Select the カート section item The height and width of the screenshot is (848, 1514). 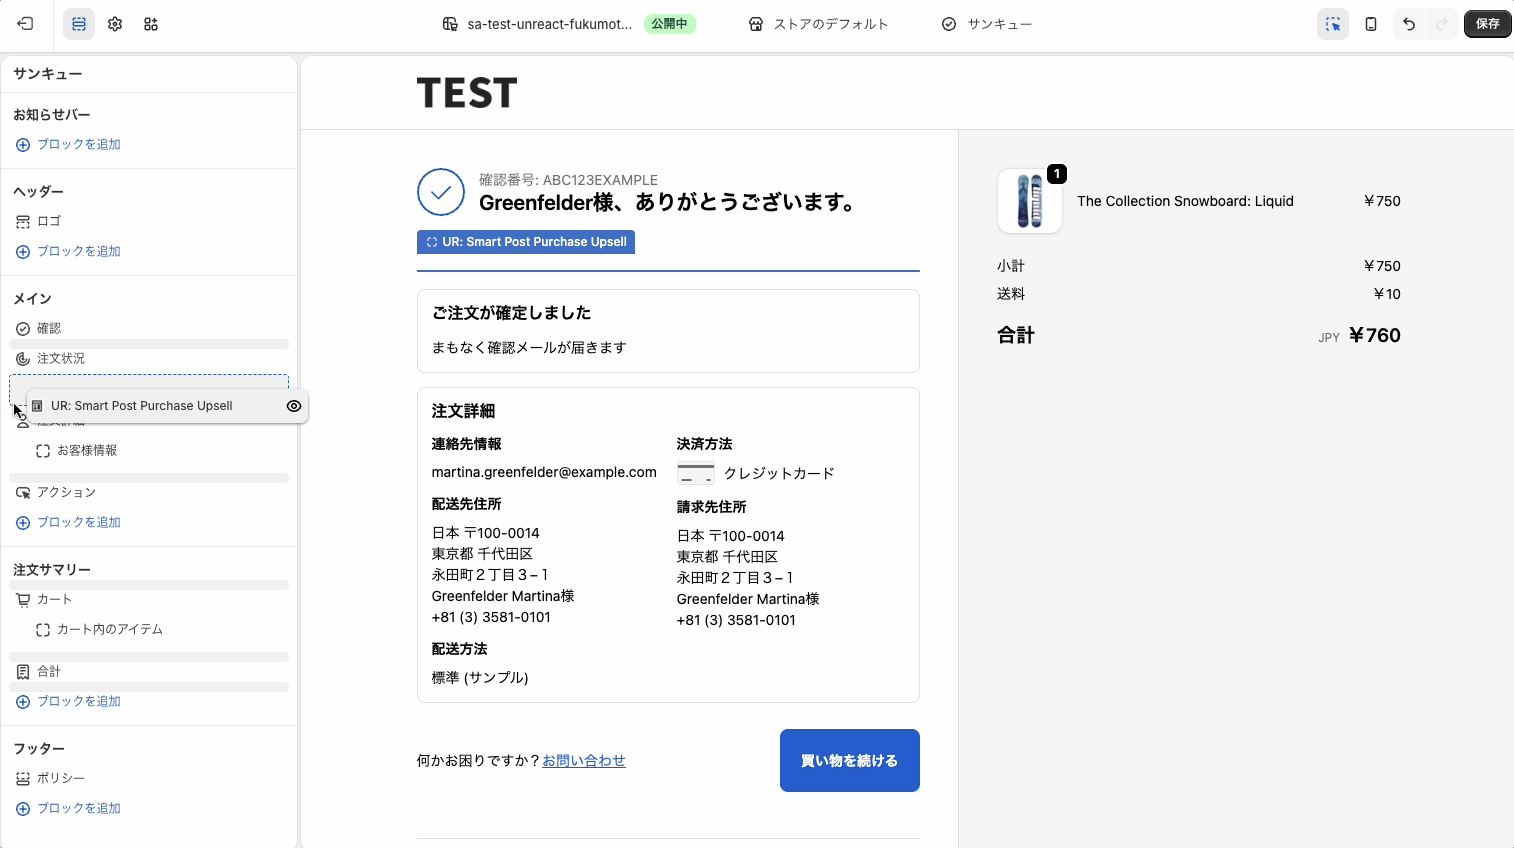pos(150,599)
